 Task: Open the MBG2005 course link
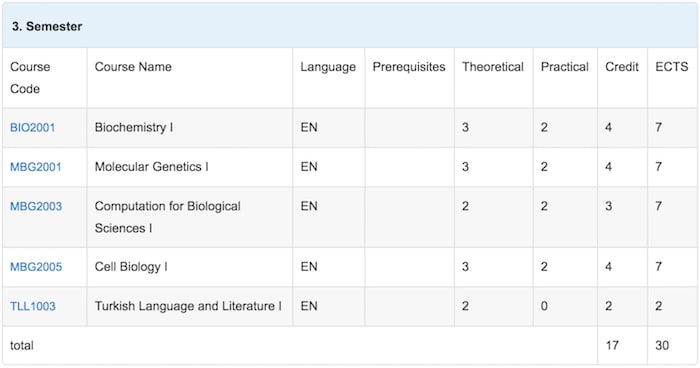click(36, 267)
